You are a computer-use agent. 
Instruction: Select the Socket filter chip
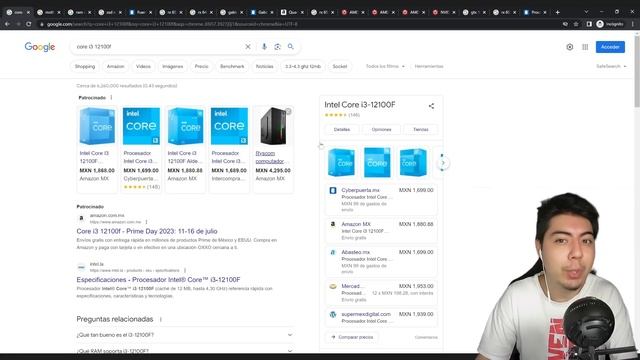click(x=340, y=66)
